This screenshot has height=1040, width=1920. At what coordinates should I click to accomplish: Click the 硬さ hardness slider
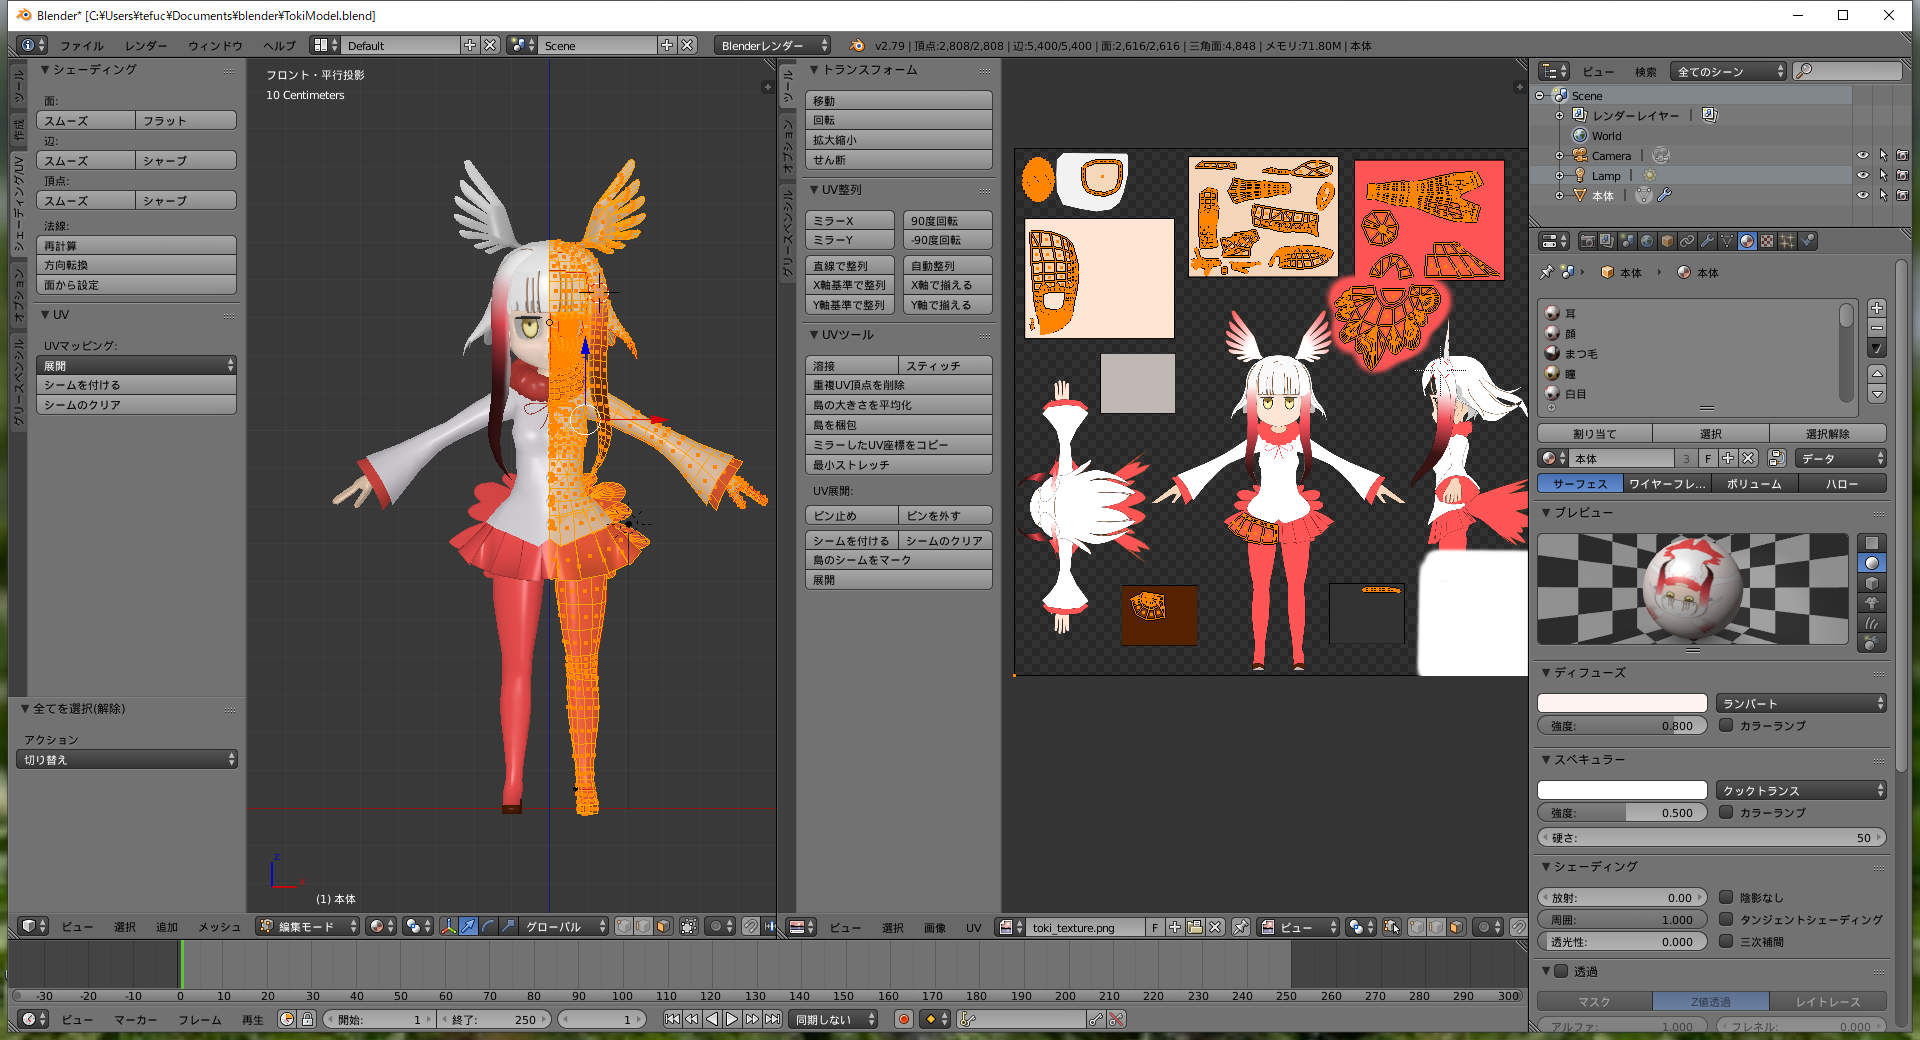[x=1712, y=837]
